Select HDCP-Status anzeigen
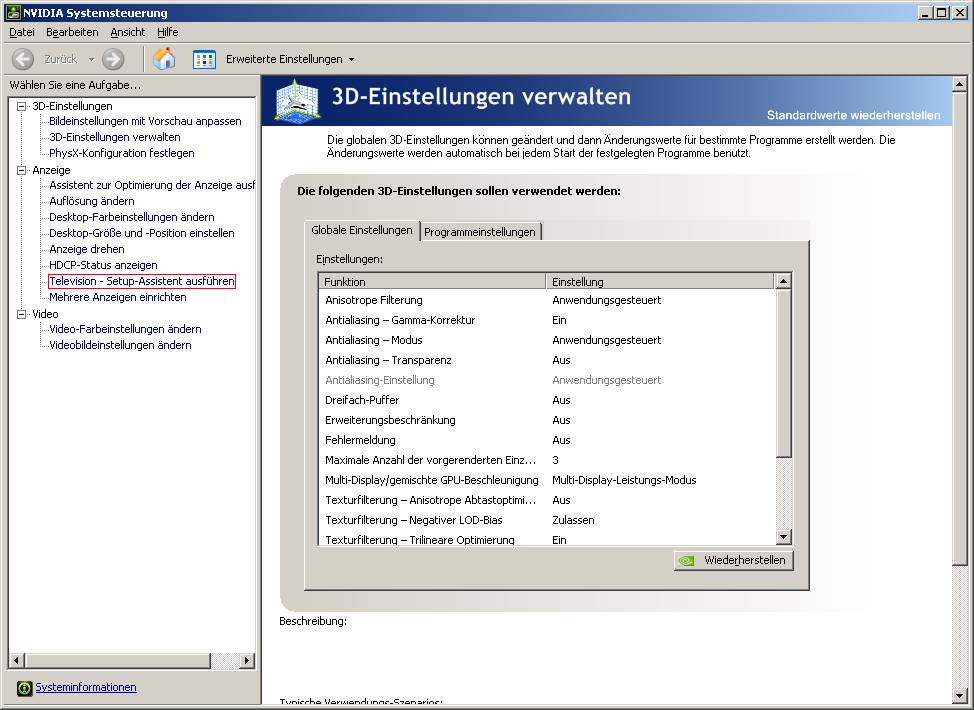 103,266
